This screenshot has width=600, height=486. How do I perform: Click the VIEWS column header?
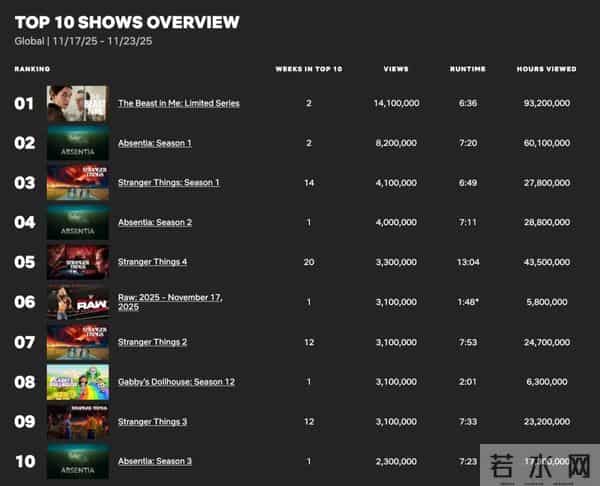coord(396,69)
